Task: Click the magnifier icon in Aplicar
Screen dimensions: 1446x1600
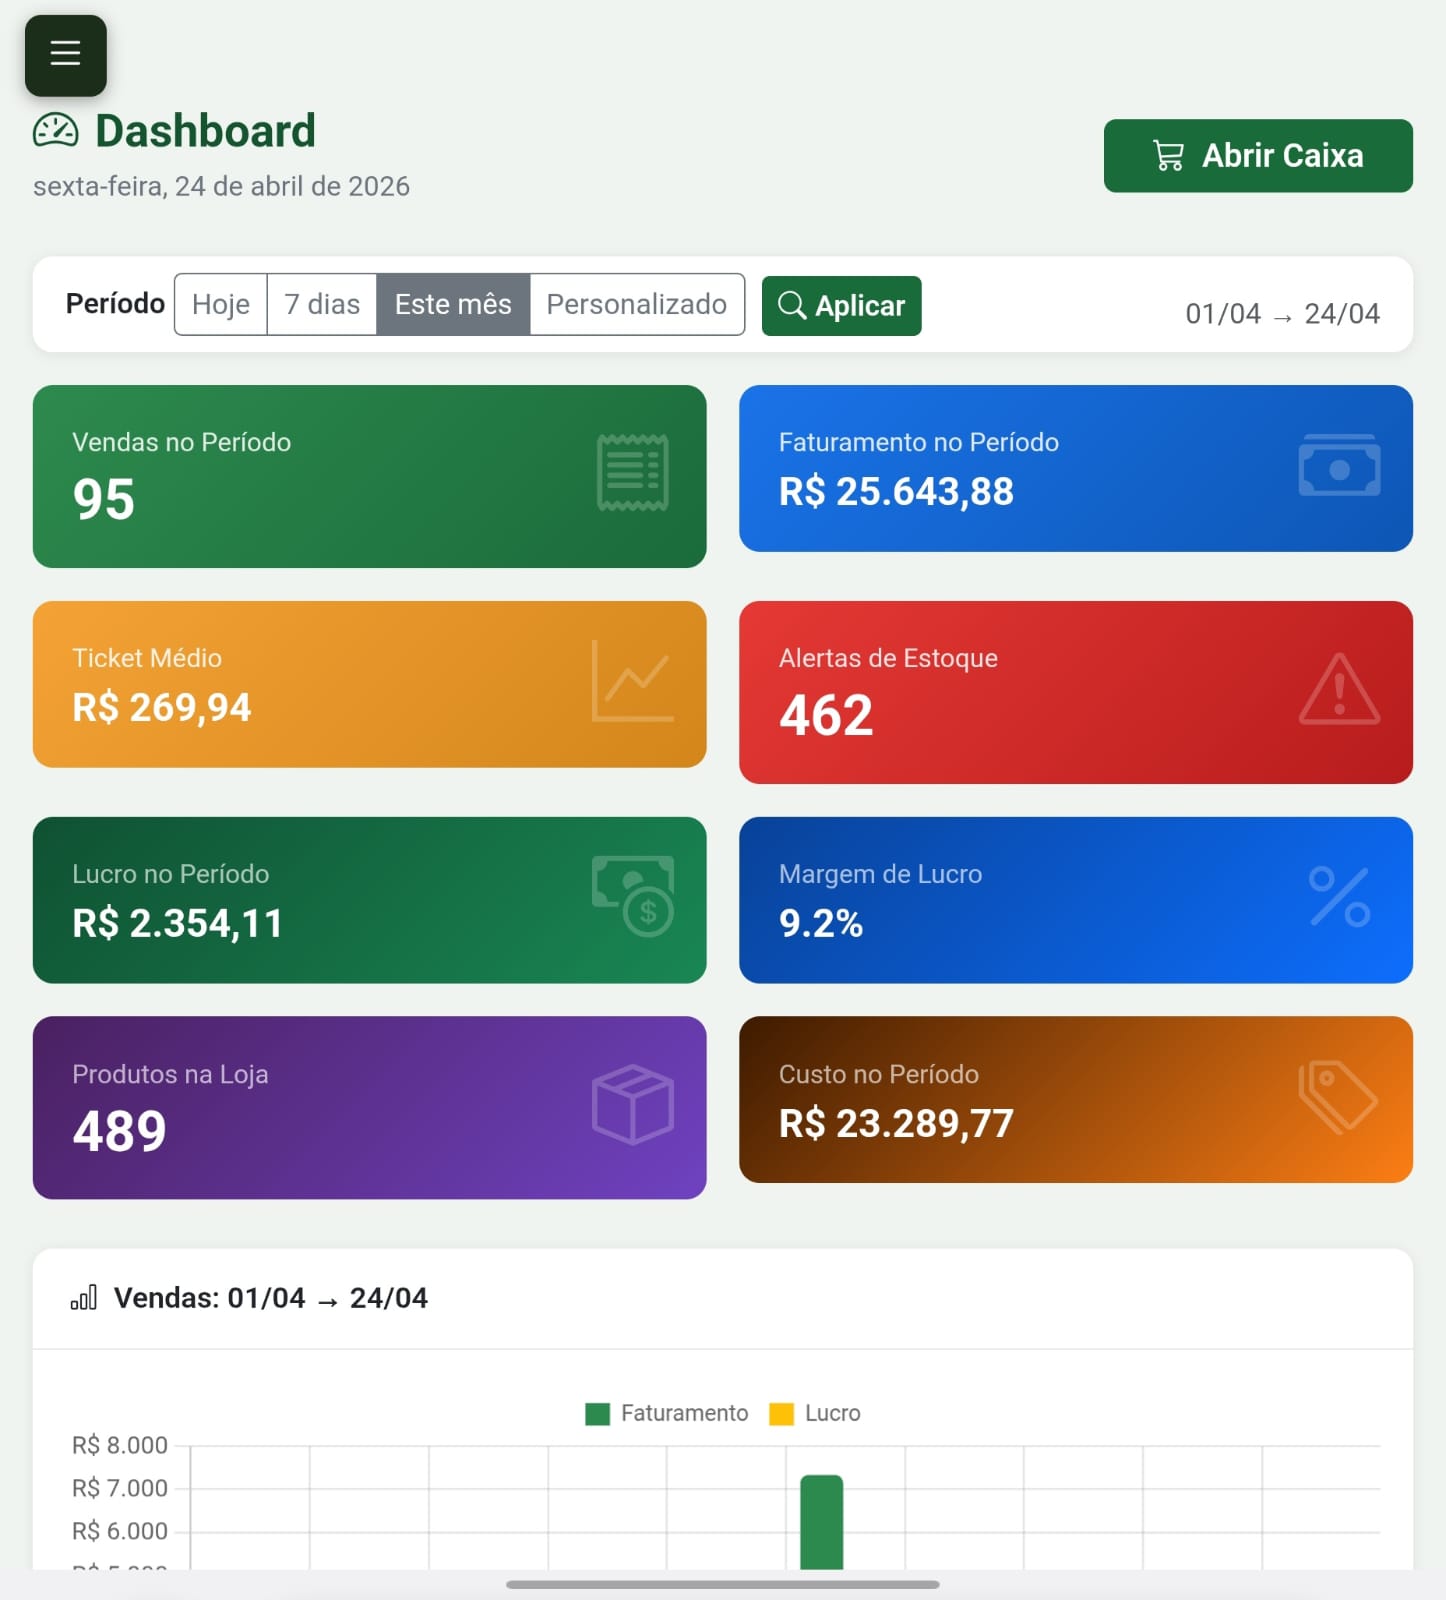Action: (x=792, y=305)
